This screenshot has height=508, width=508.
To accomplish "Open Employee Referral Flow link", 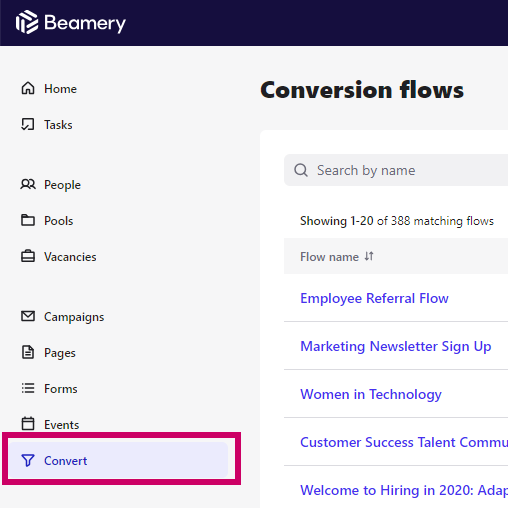I will coord(374,298).
